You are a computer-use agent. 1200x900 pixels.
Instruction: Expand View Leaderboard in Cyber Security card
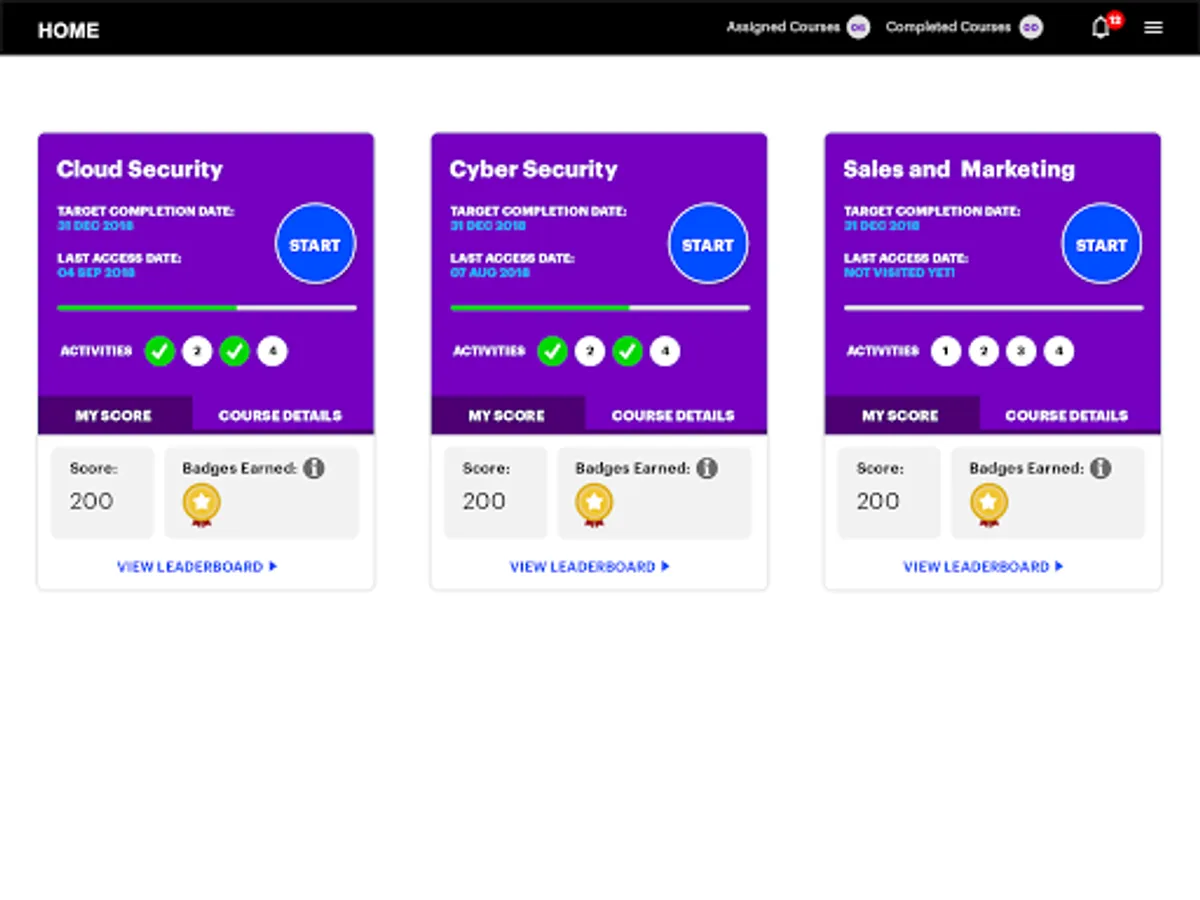tap(590, 567)
